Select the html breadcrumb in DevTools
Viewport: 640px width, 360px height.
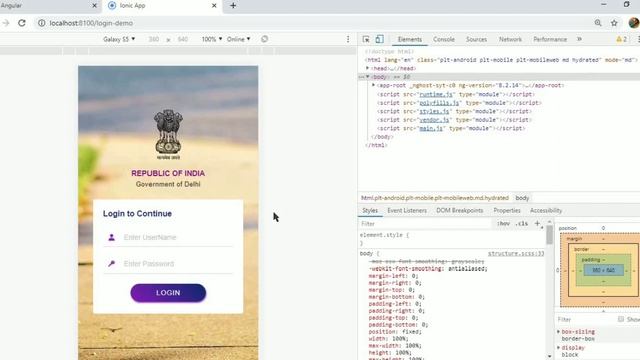pos(435,198)
